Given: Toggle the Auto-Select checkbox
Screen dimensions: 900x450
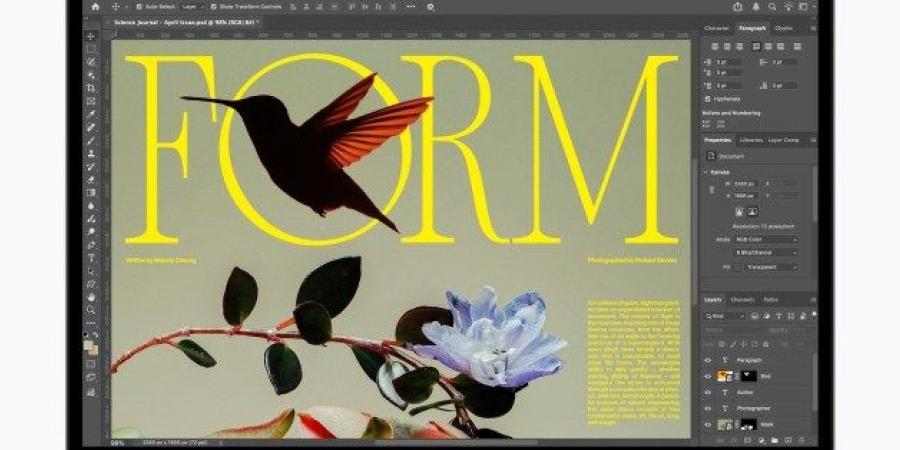Looking at the screenshot, I should tap(139, 7).
